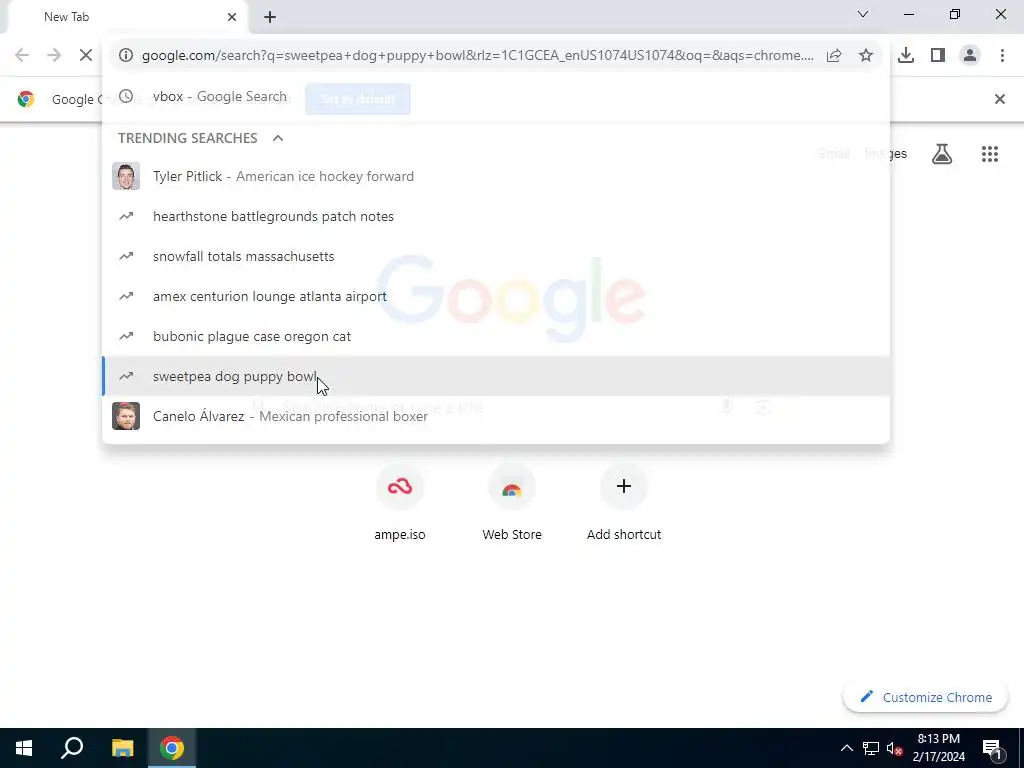This screenshot has width=1024, height=768.
Task: Open the ampe.iso shortcut
Action: tap(400, 503)
